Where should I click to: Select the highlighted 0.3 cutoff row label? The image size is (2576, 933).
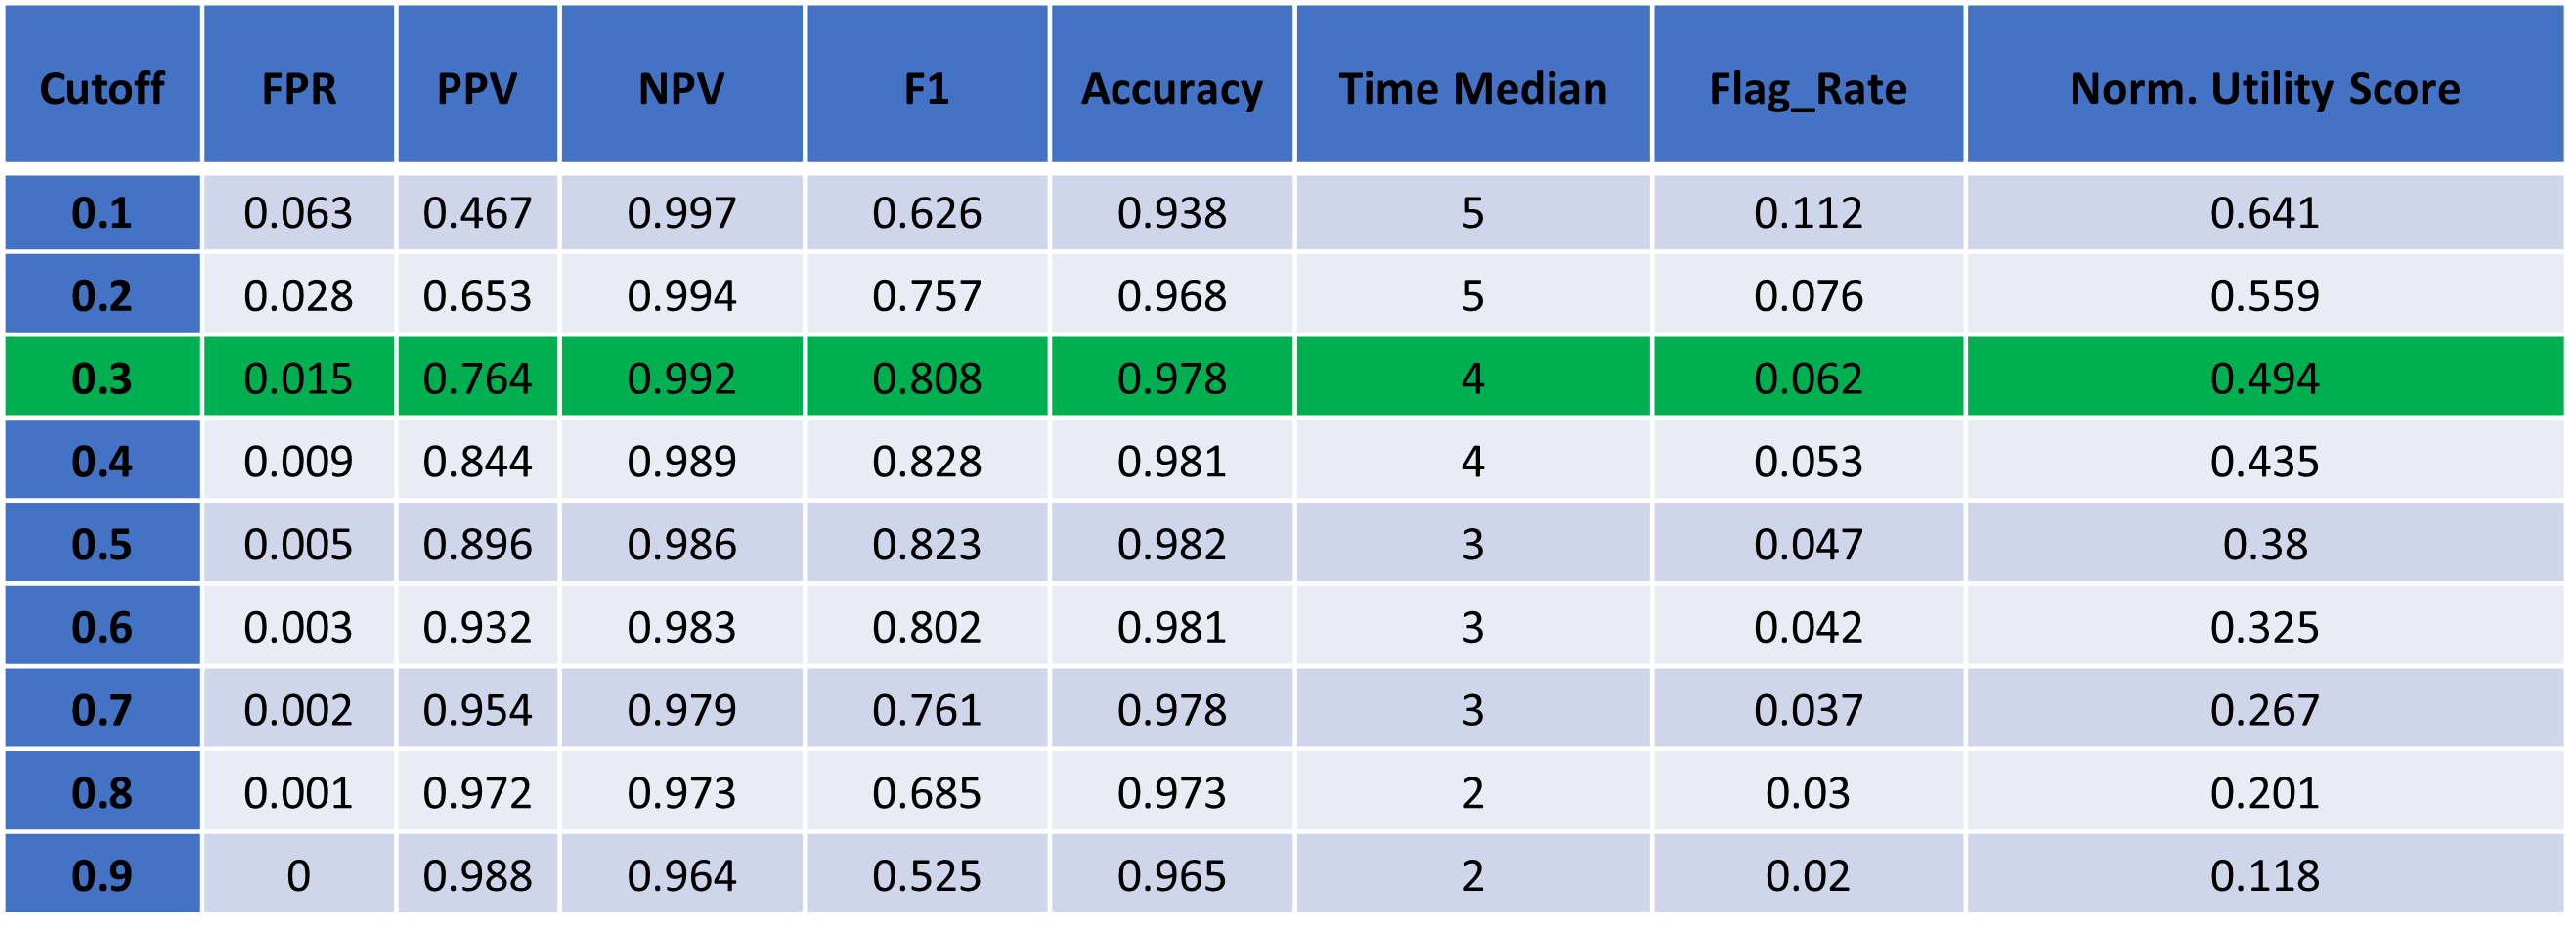point(102,378)
